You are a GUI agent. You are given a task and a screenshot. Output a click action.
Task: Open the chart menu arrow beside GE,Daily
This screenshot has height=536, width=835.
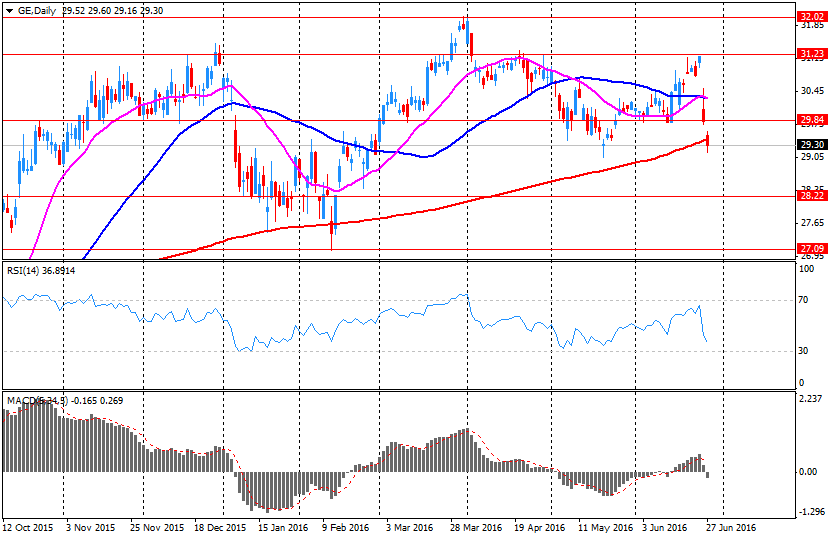pos(9,11)
